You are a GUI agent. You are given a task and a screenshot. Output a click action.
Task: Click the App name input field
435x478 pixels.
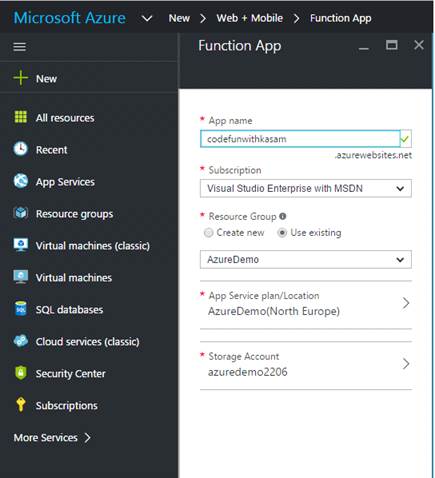click(x=300, y=139)
